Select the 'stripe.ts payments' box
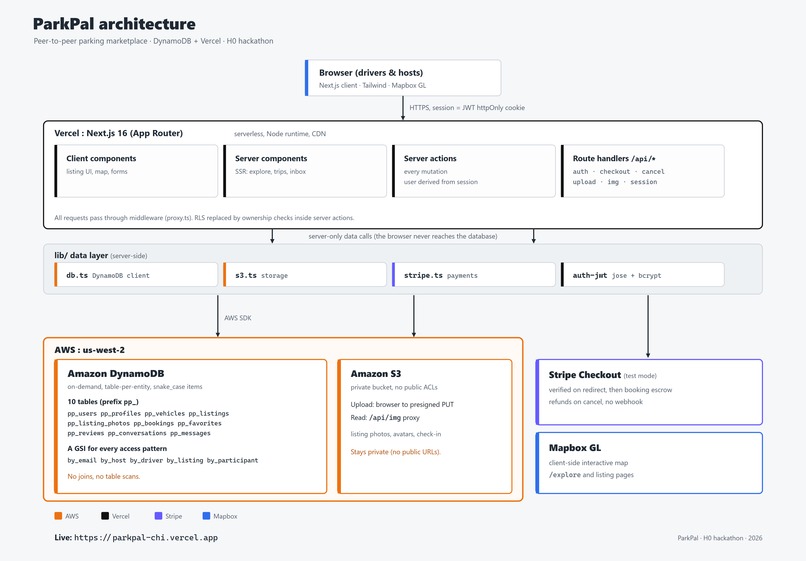 (473, 275)
